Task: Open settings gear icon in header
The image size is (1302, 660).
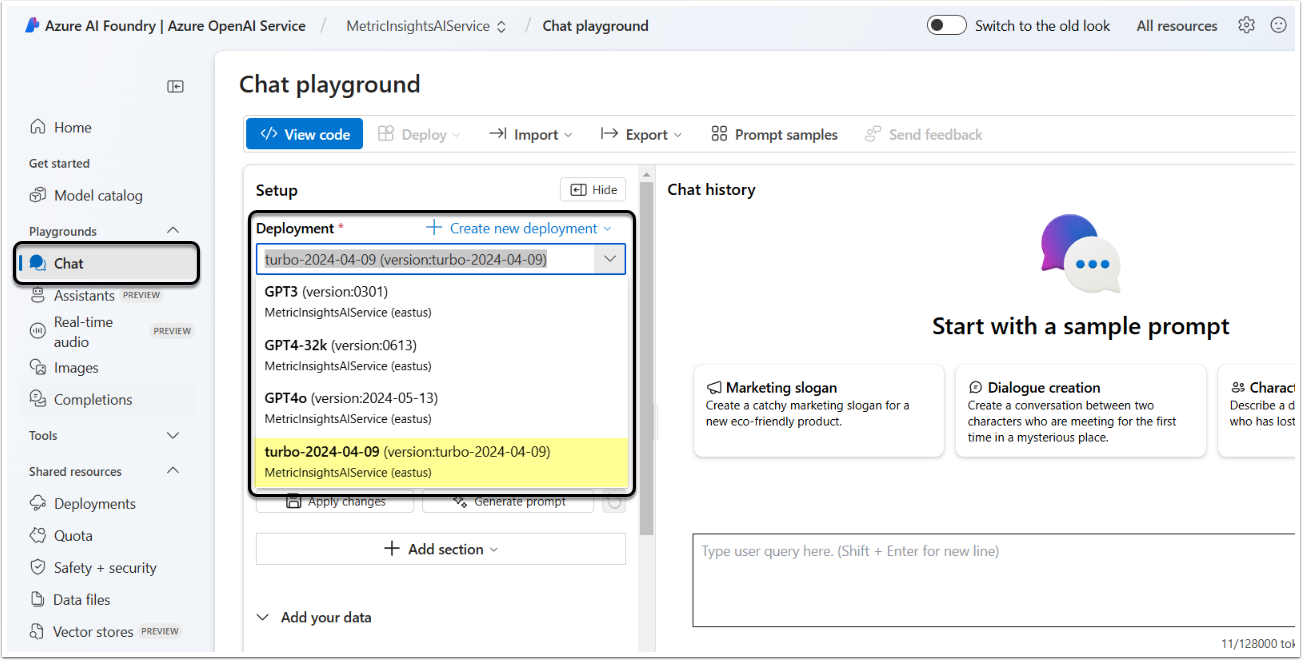Action: tap(1246, 25)
